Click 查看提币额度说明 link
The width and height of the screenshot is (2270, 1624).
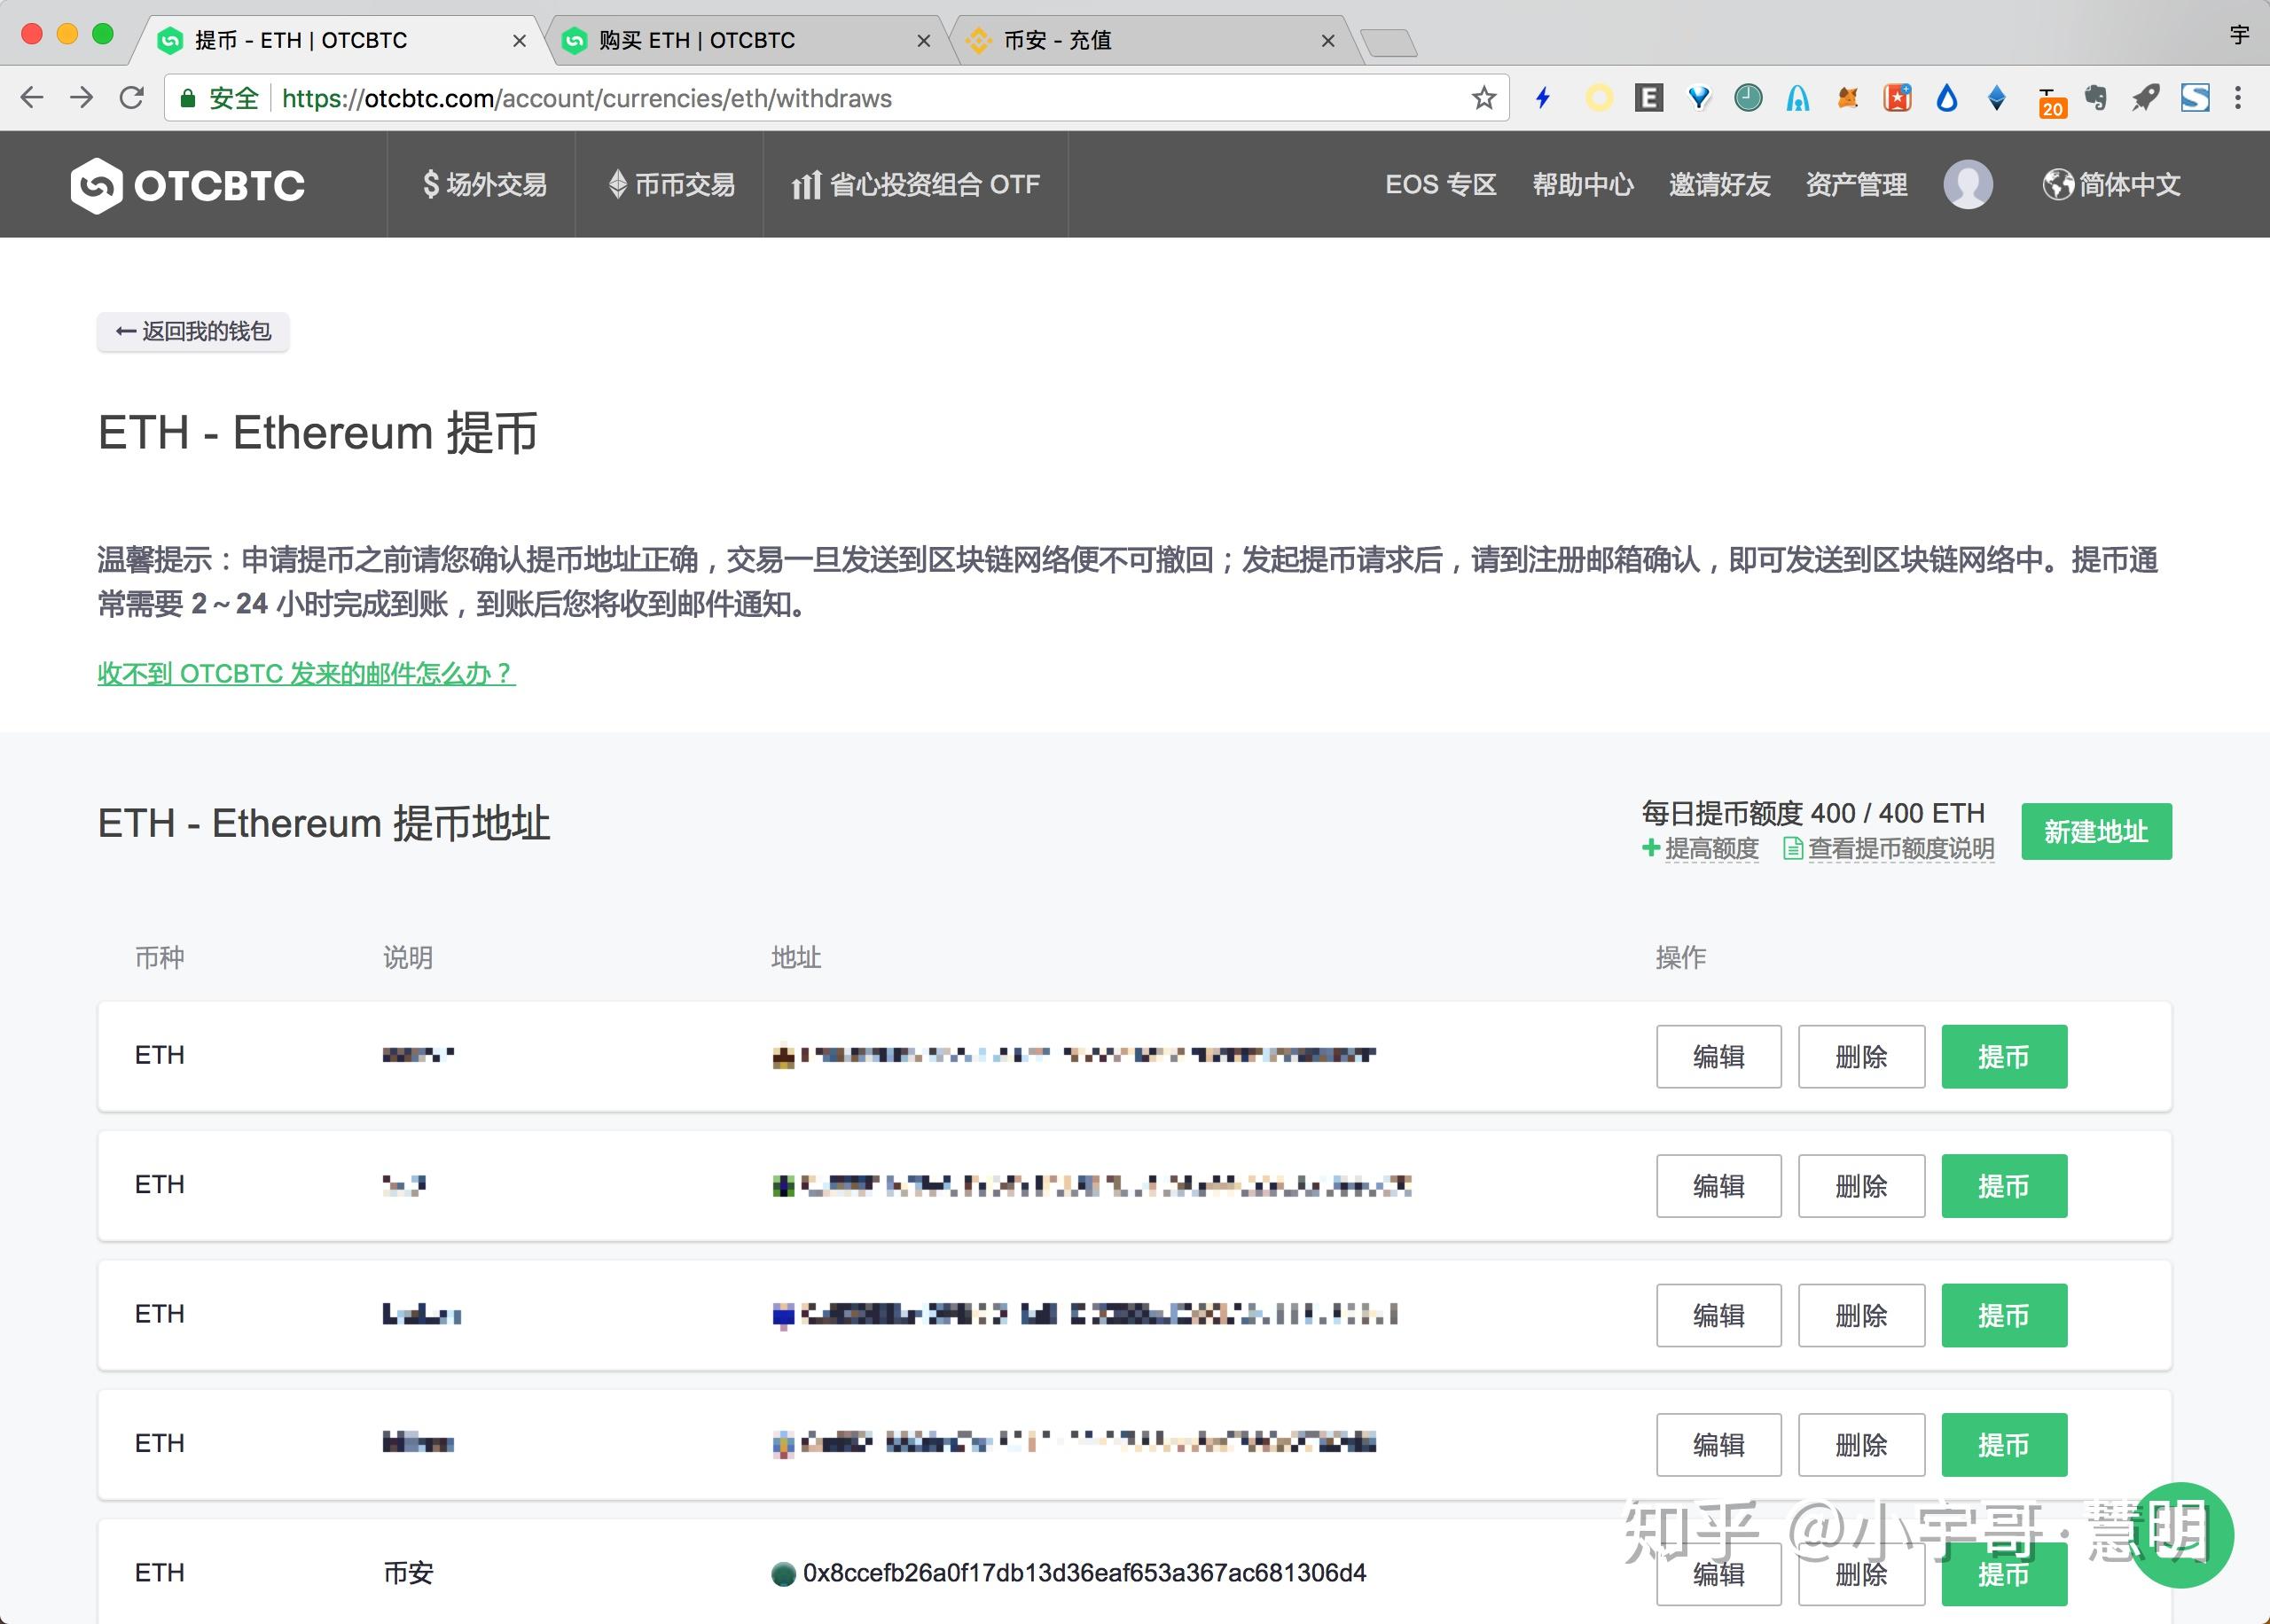1889,848
